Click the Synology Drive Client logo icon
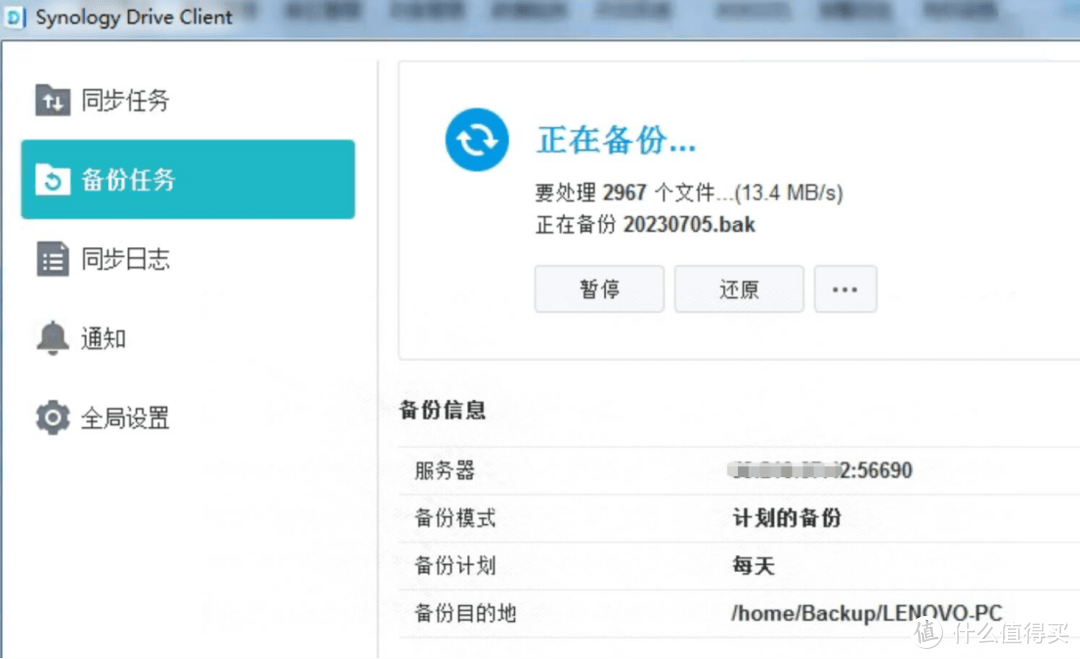 15,17
